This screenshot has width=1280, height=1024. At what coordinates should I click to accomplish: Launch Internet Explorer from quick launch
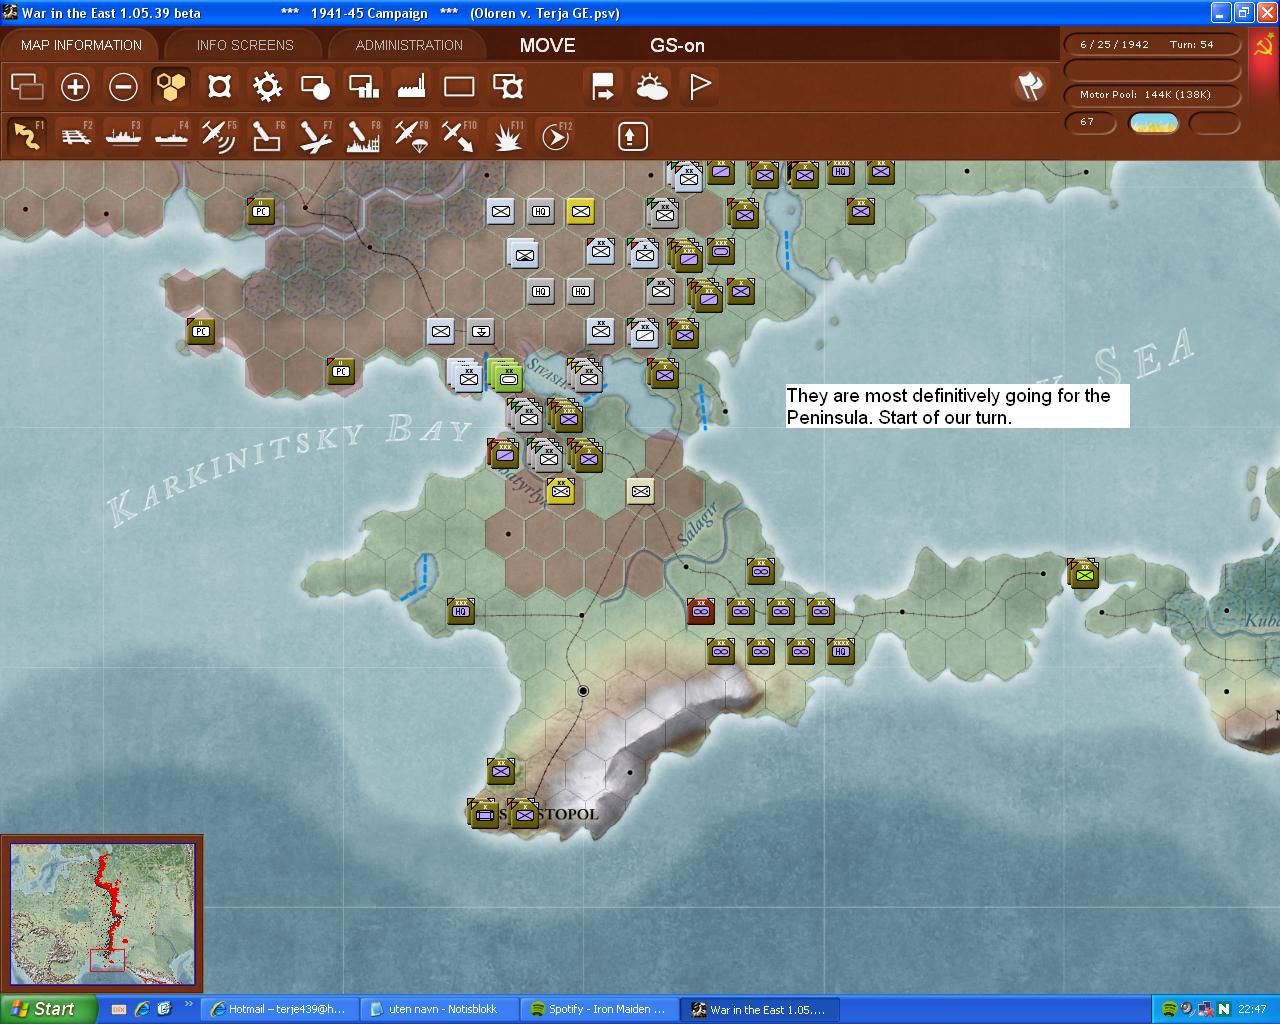click(142, 1009)
